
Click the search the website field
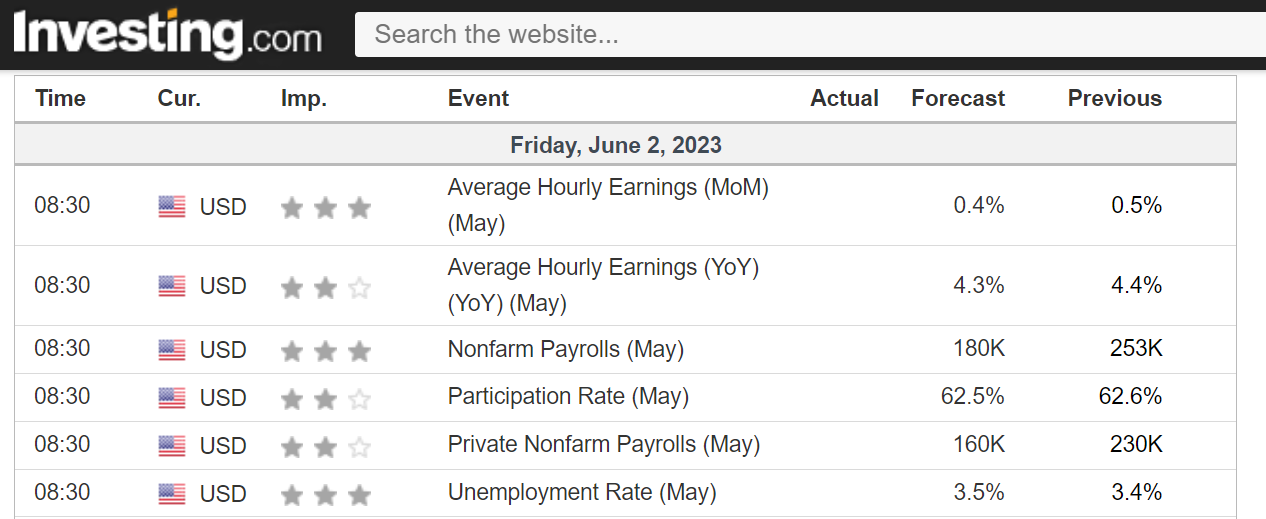[810, 35]
